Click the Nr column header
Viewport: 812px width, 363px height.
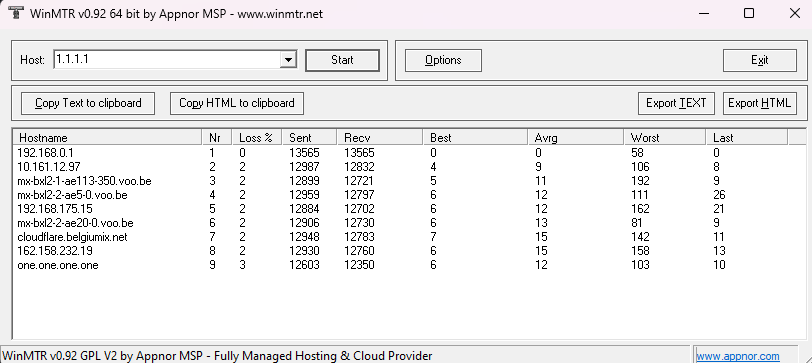(x=216, y=137)
